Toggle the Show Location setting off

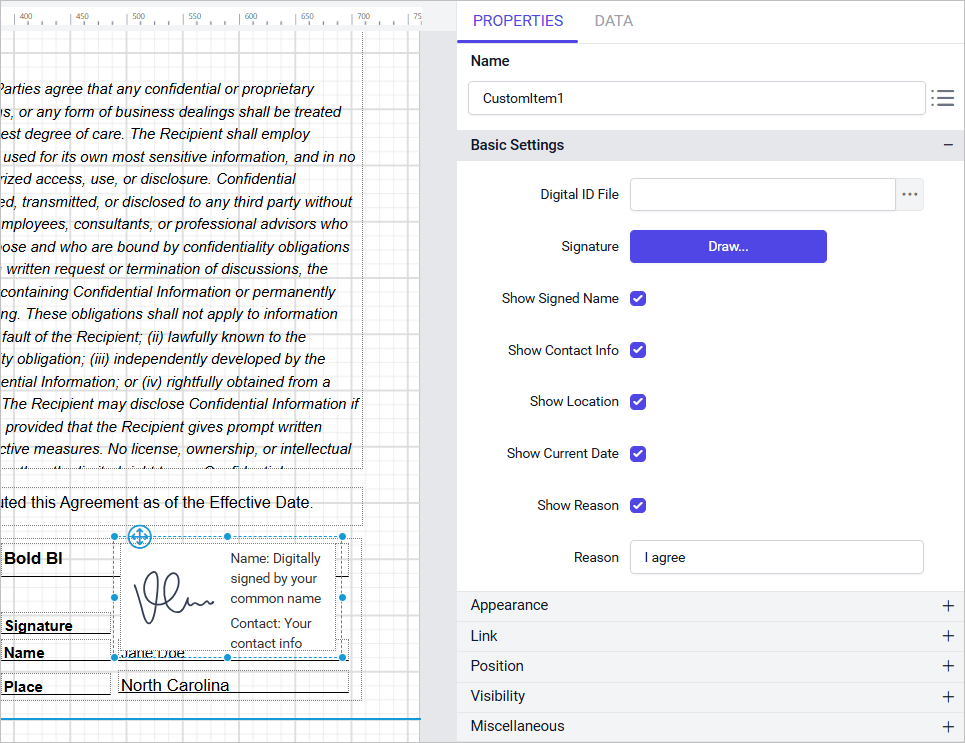click(x=638, y=402)
